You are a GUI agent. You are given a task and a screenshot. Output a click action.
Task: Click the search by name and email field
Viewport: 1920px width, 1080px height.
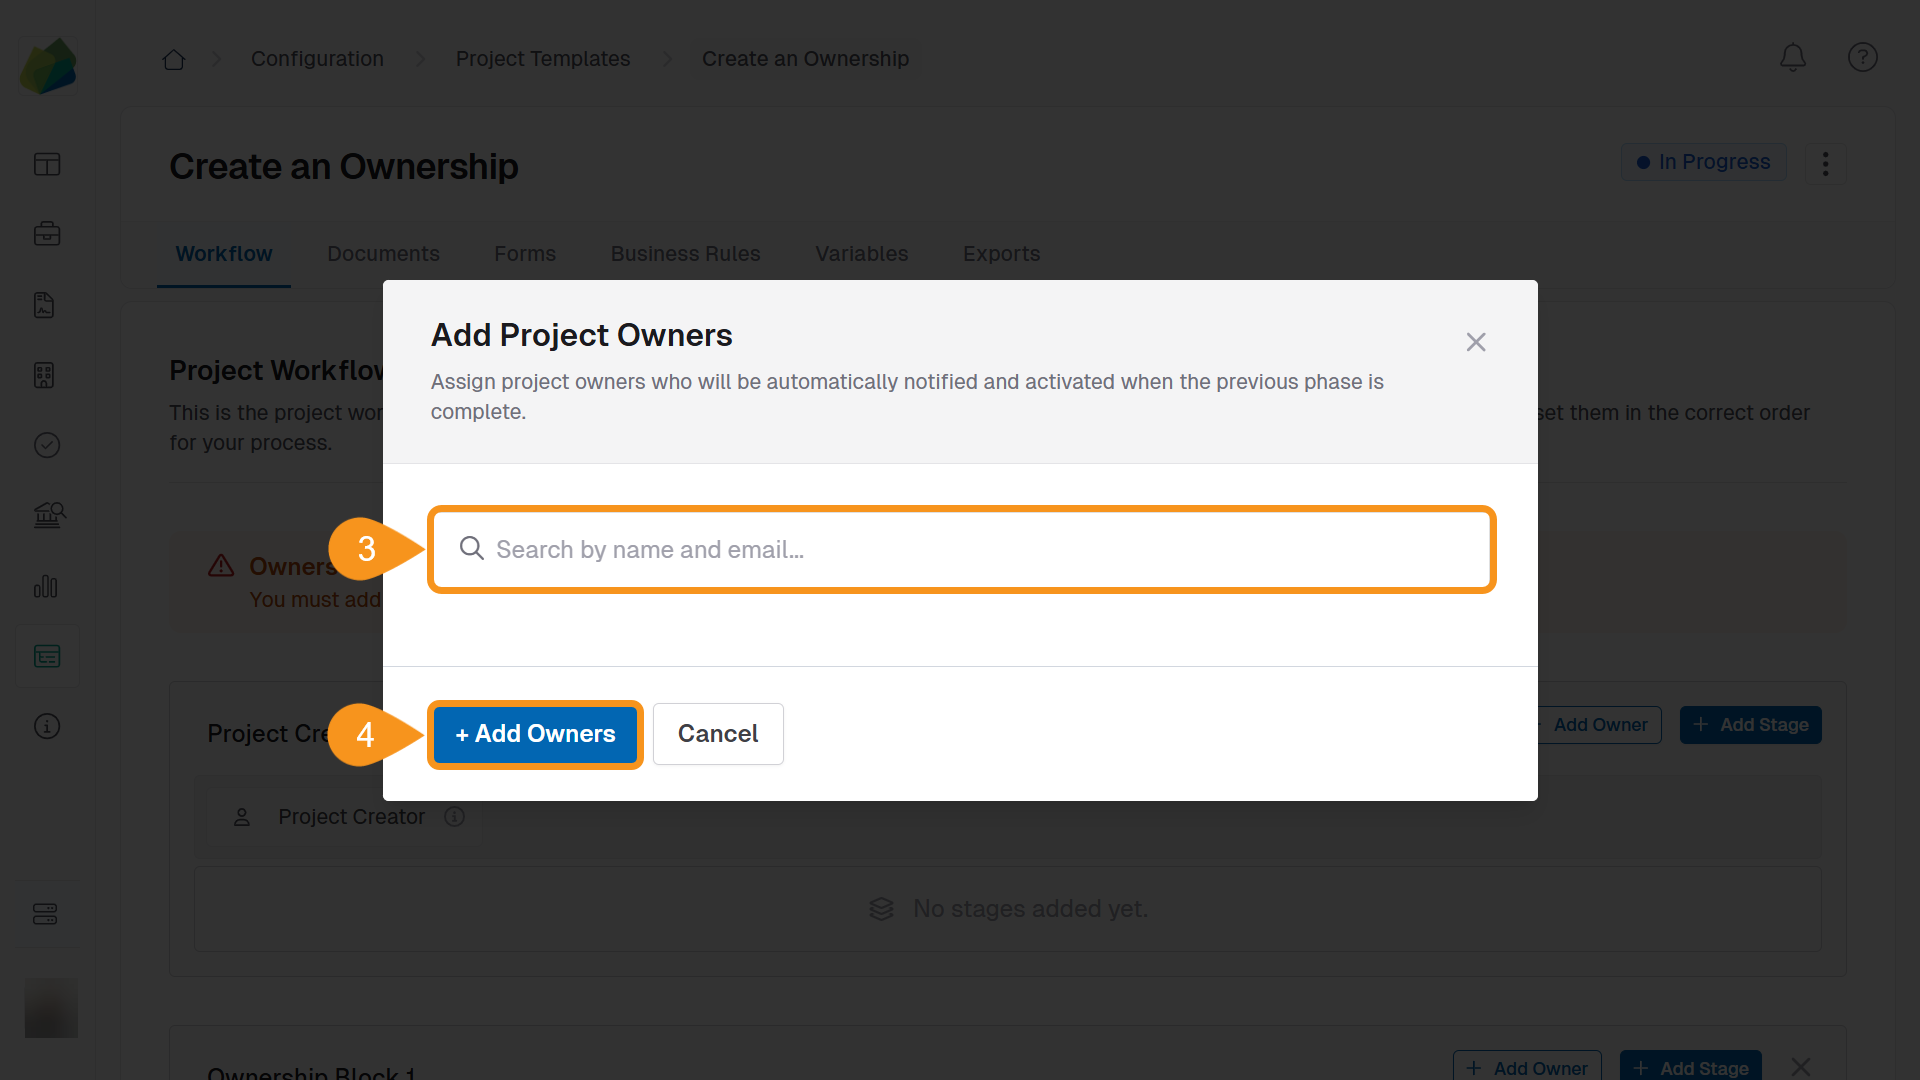point(960,549)
